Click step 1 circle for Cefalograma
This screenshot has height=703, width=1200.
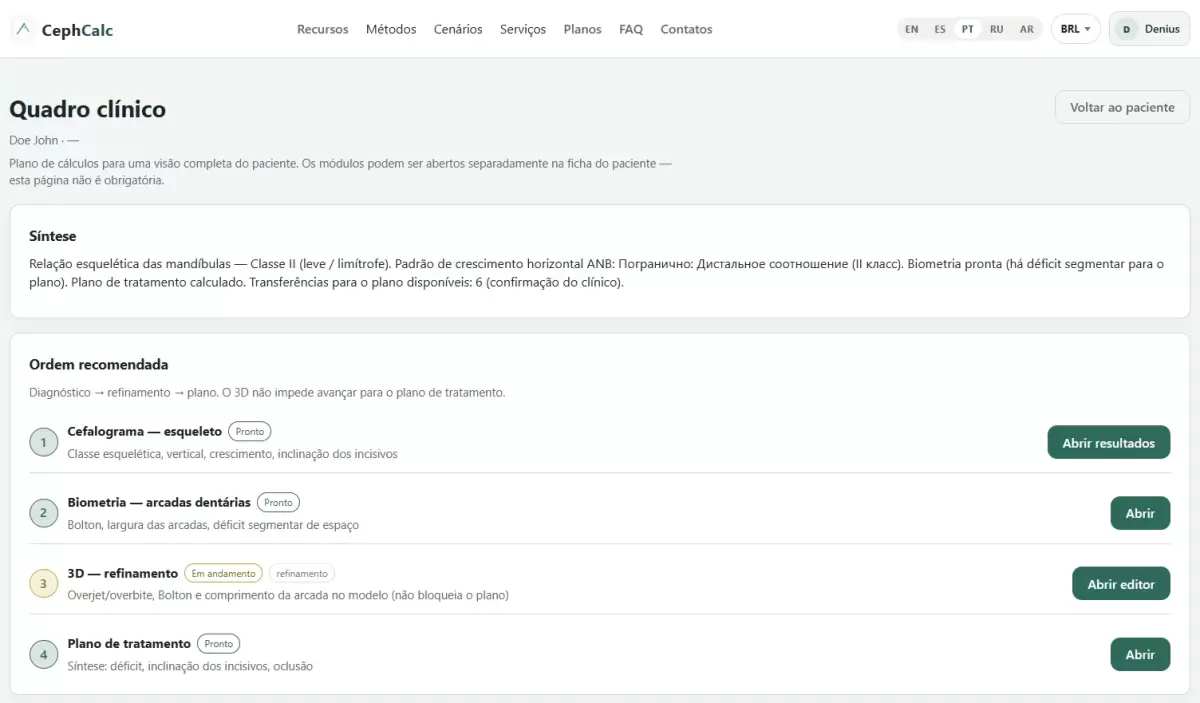43,442
